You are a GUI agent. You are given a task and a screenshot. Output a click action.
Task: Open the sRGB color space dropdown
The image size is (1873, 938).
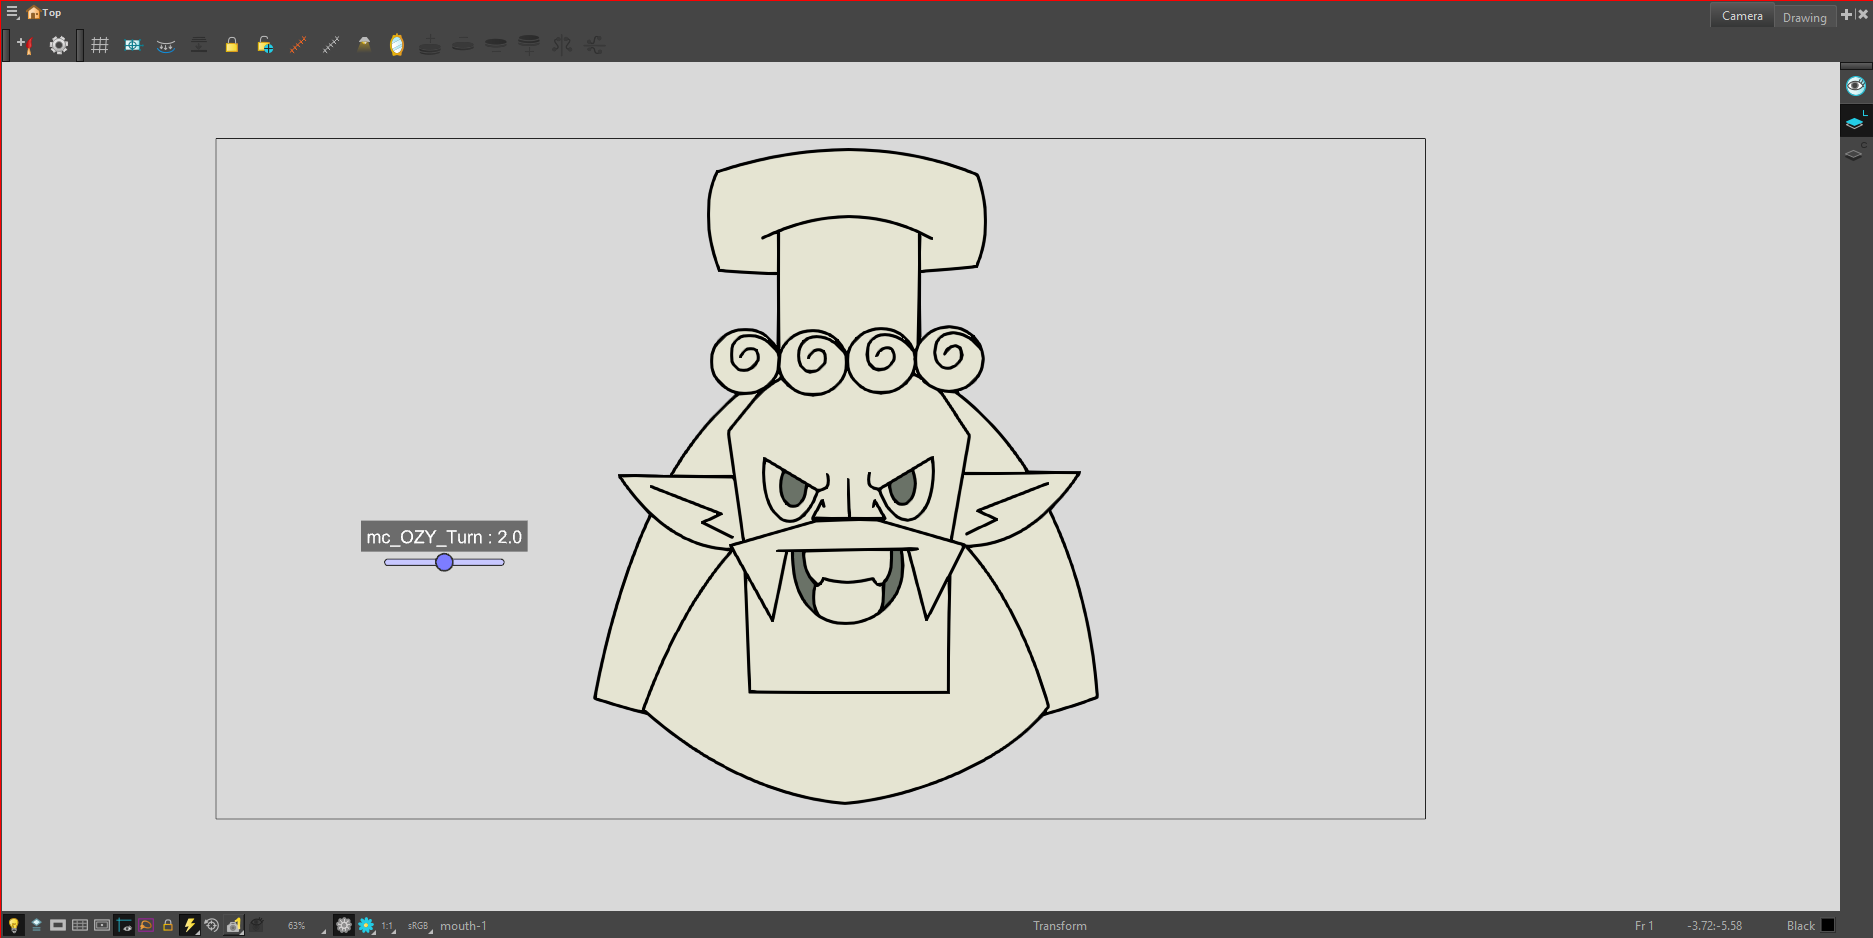pyautogui.click(x=418, y=926)
